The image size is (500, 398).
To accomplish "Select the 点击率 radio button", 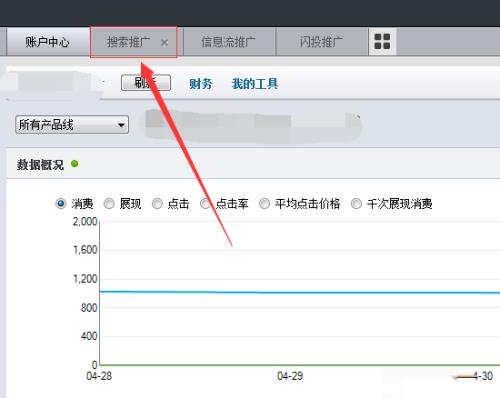I will point(205,203).
